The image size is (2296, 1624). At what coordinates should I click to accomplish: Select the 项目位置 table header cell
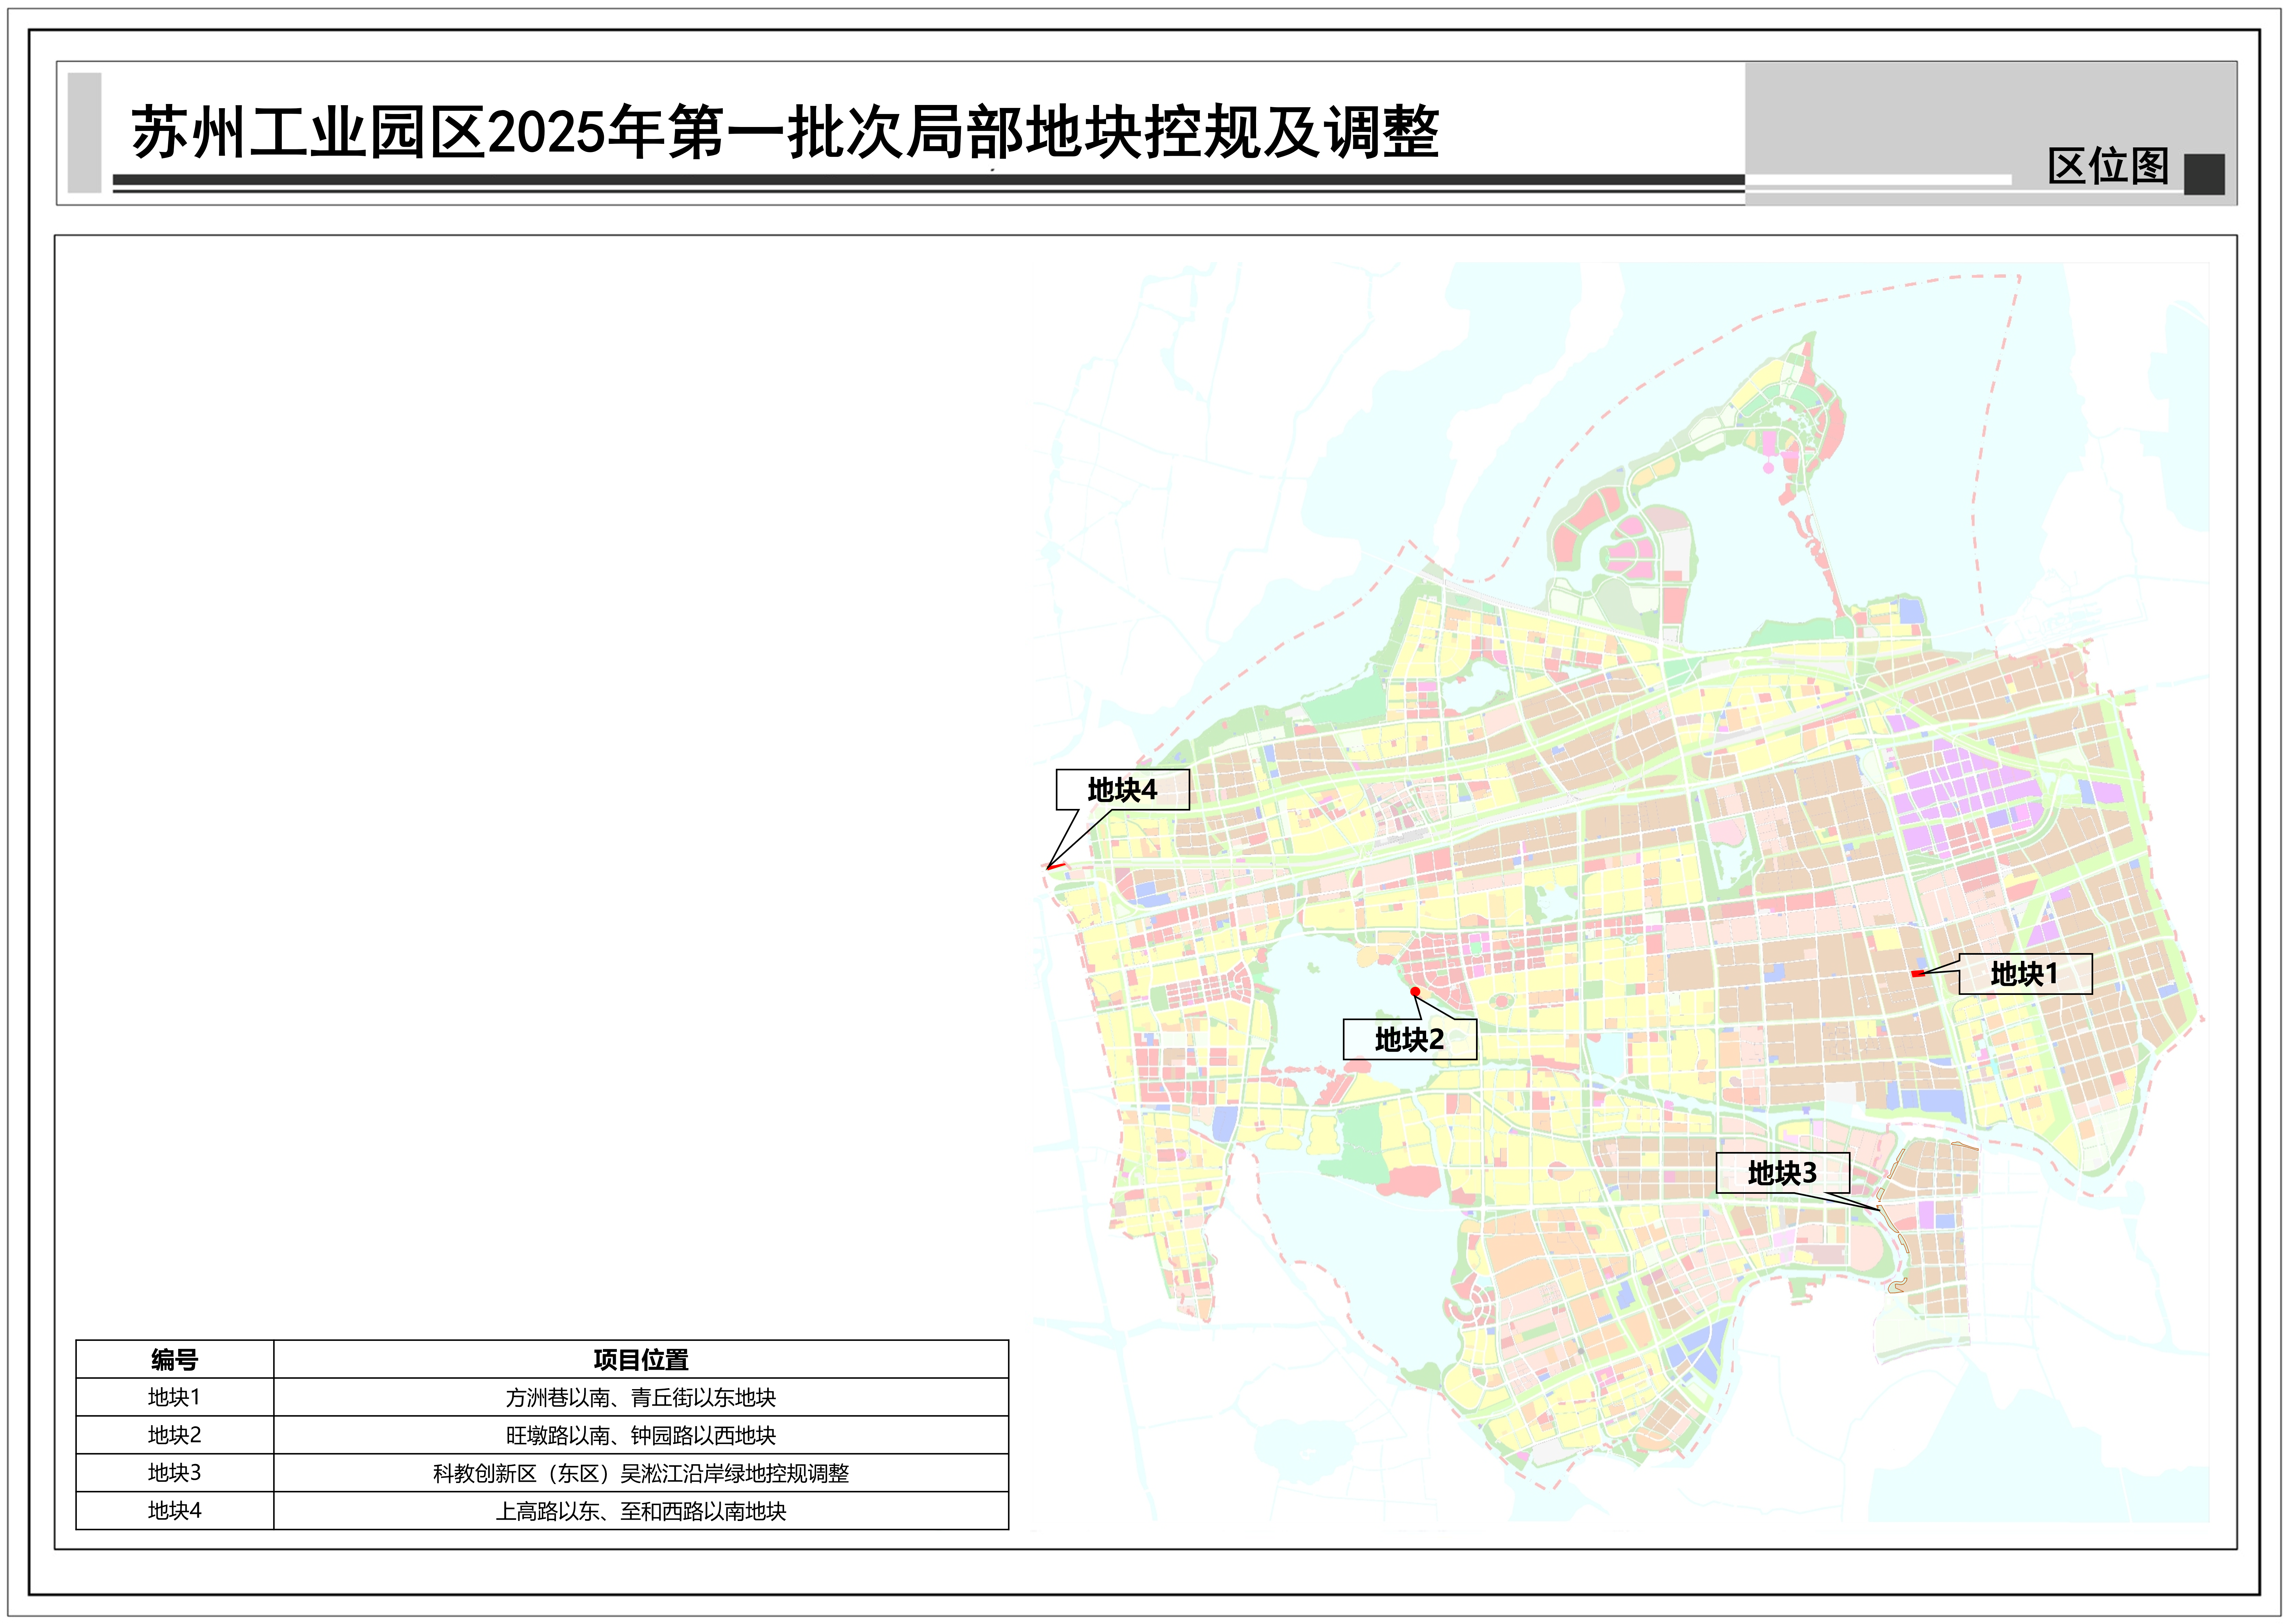point(641,1360)
